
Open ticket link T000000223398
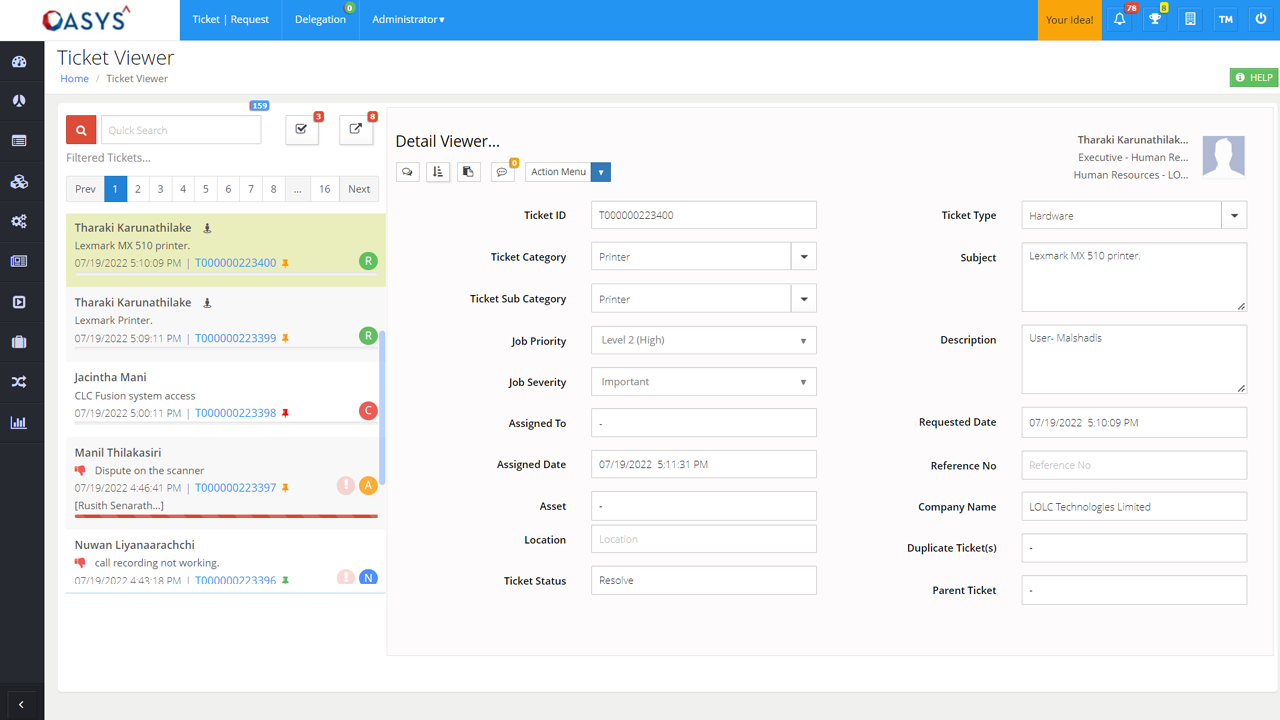coord(235,413)
